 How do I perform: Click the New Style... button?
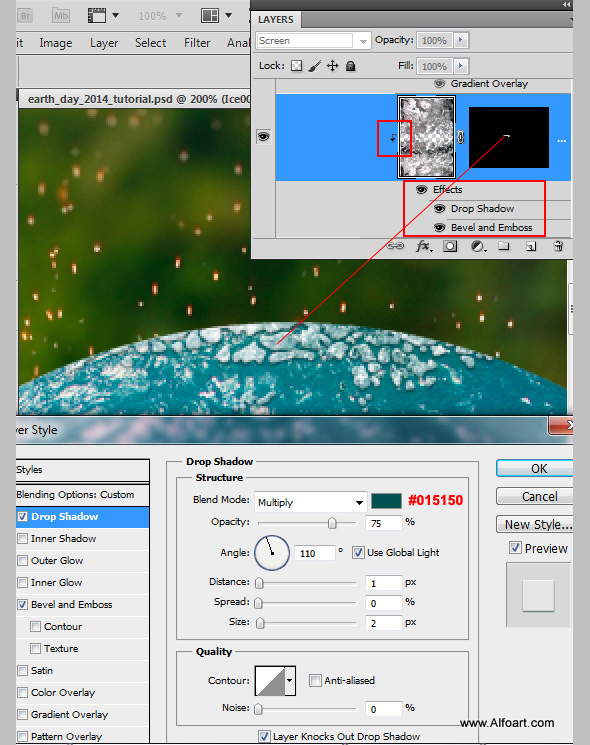534,525
